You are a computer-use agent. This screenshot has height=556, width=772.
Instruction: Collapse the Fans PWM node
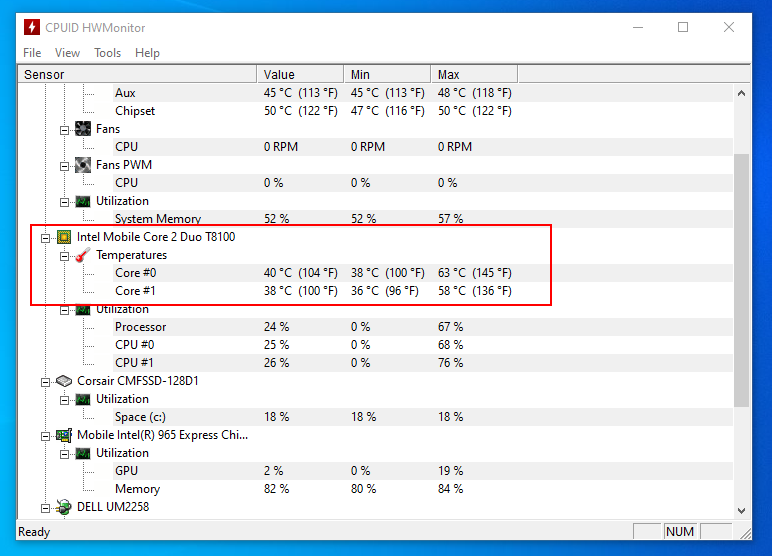[x=64, y=166]
